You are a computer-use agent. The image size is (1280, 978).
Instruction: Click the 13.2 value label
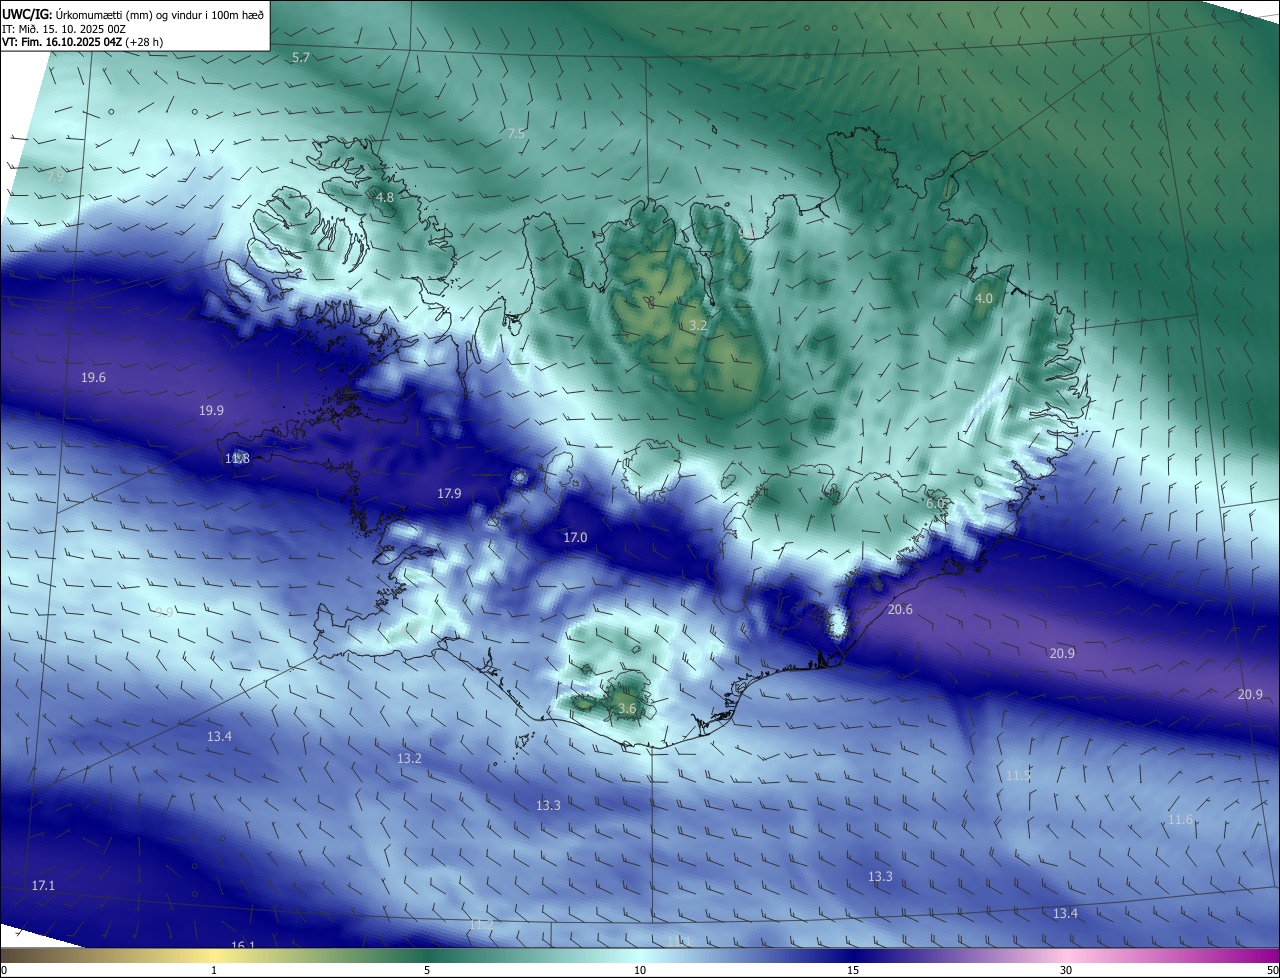(x=409, y=759)
